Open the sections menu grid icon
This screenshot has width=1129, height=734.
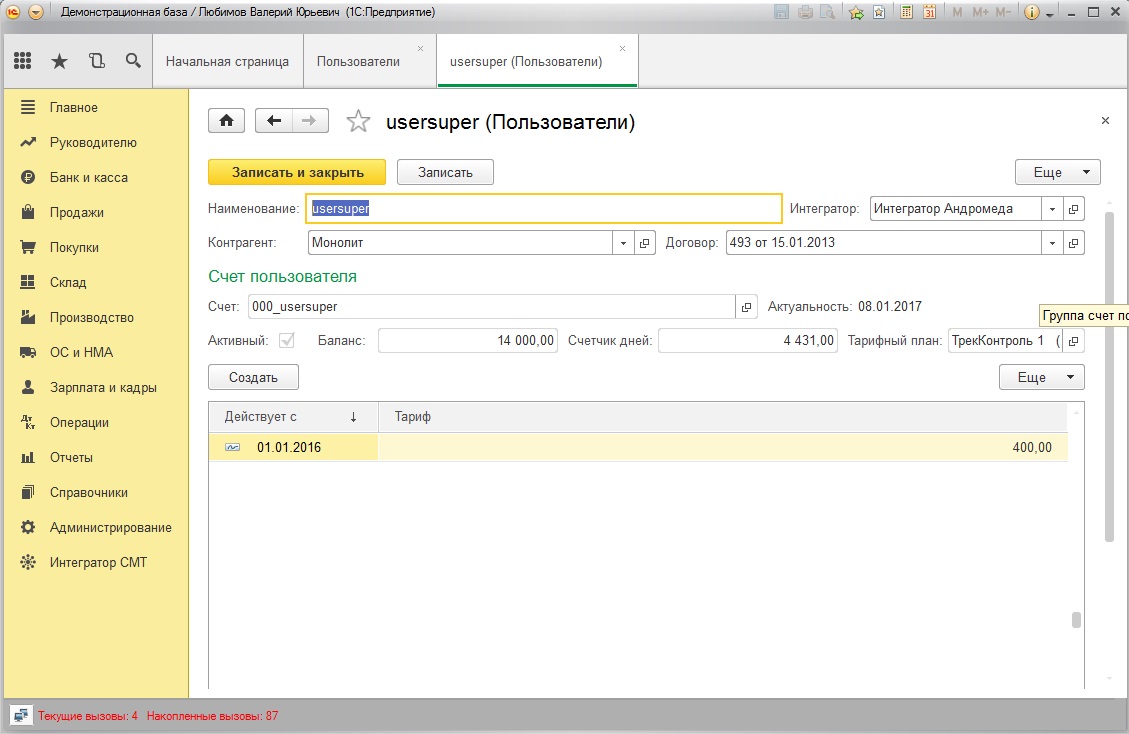pos(22,61)
